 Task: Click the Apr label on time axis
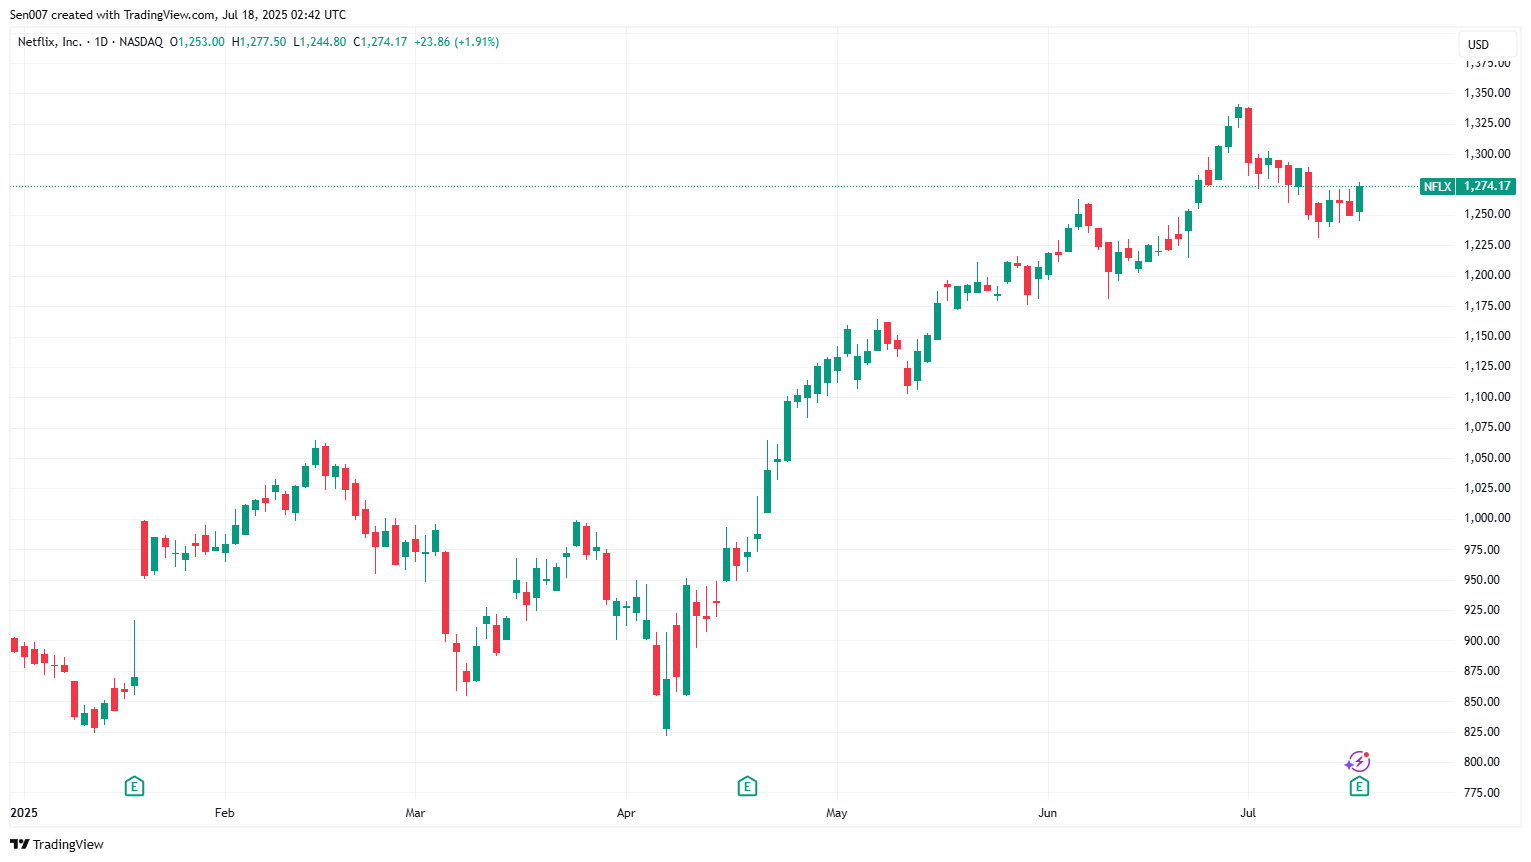pos(626,813)
